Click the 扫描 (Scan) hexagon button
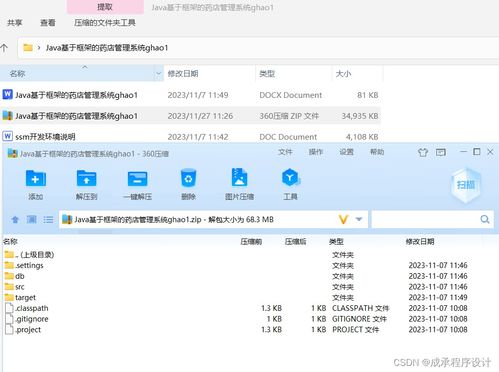This screenshot has width=499, height=372. point(466,185)
